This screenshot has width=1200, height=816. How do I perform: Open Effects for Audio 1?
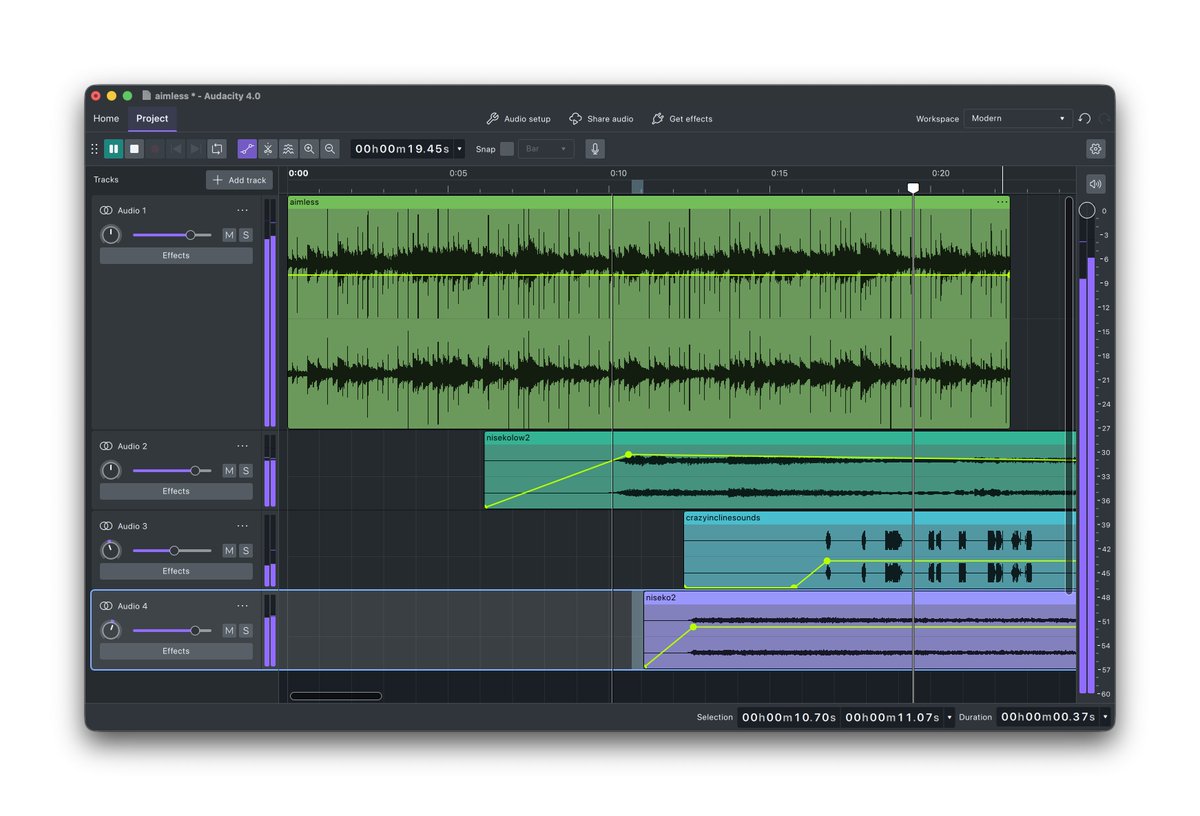(x=176, y=255)
